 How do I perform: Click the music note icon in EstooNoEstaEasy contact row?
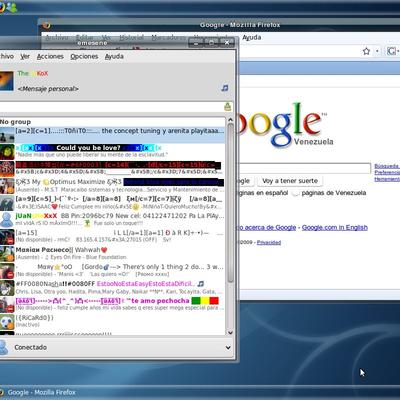(x=201, y=284)
